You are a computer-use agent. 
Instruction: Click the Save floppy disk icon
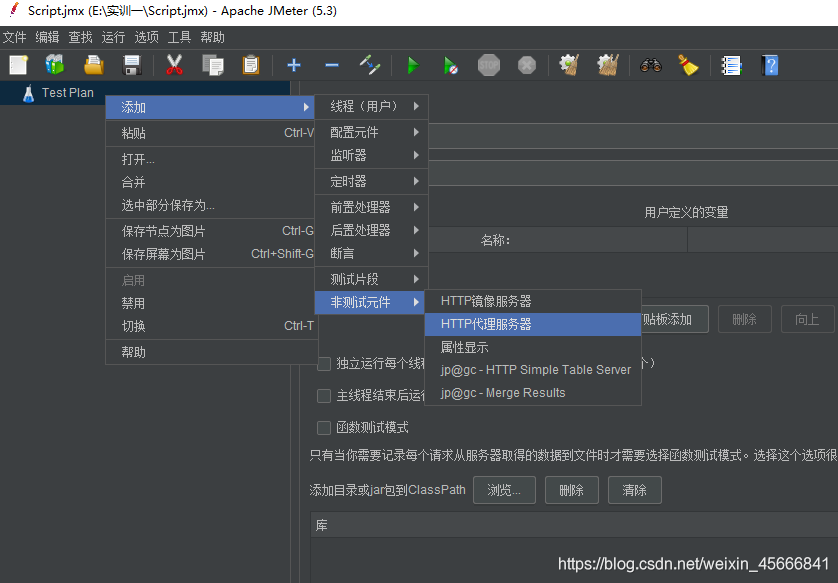tap(131, 65)
